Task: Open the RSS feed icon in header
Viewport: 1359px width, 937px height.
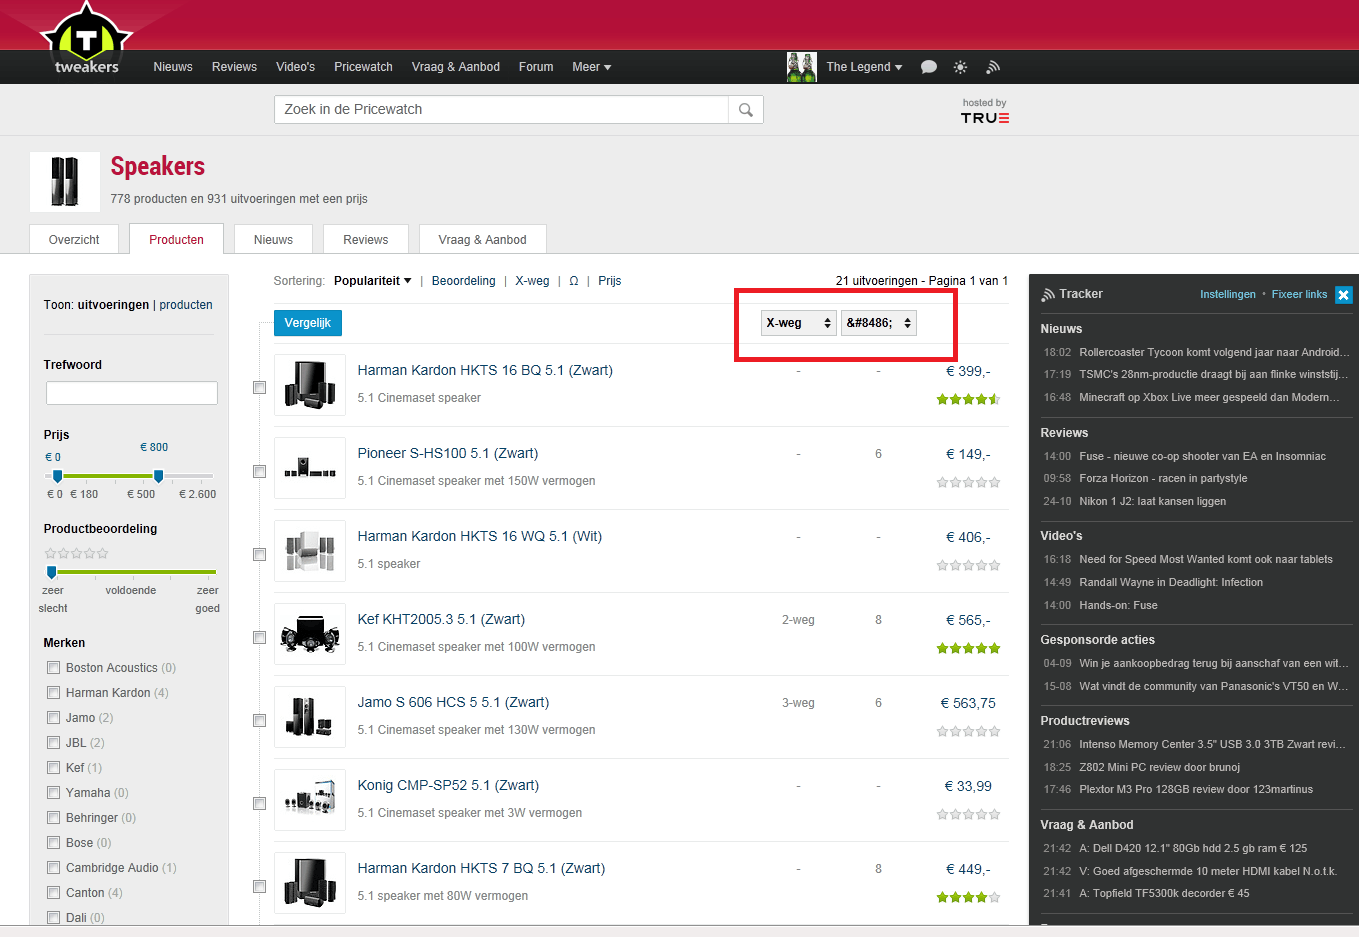Action: [993, 67]
